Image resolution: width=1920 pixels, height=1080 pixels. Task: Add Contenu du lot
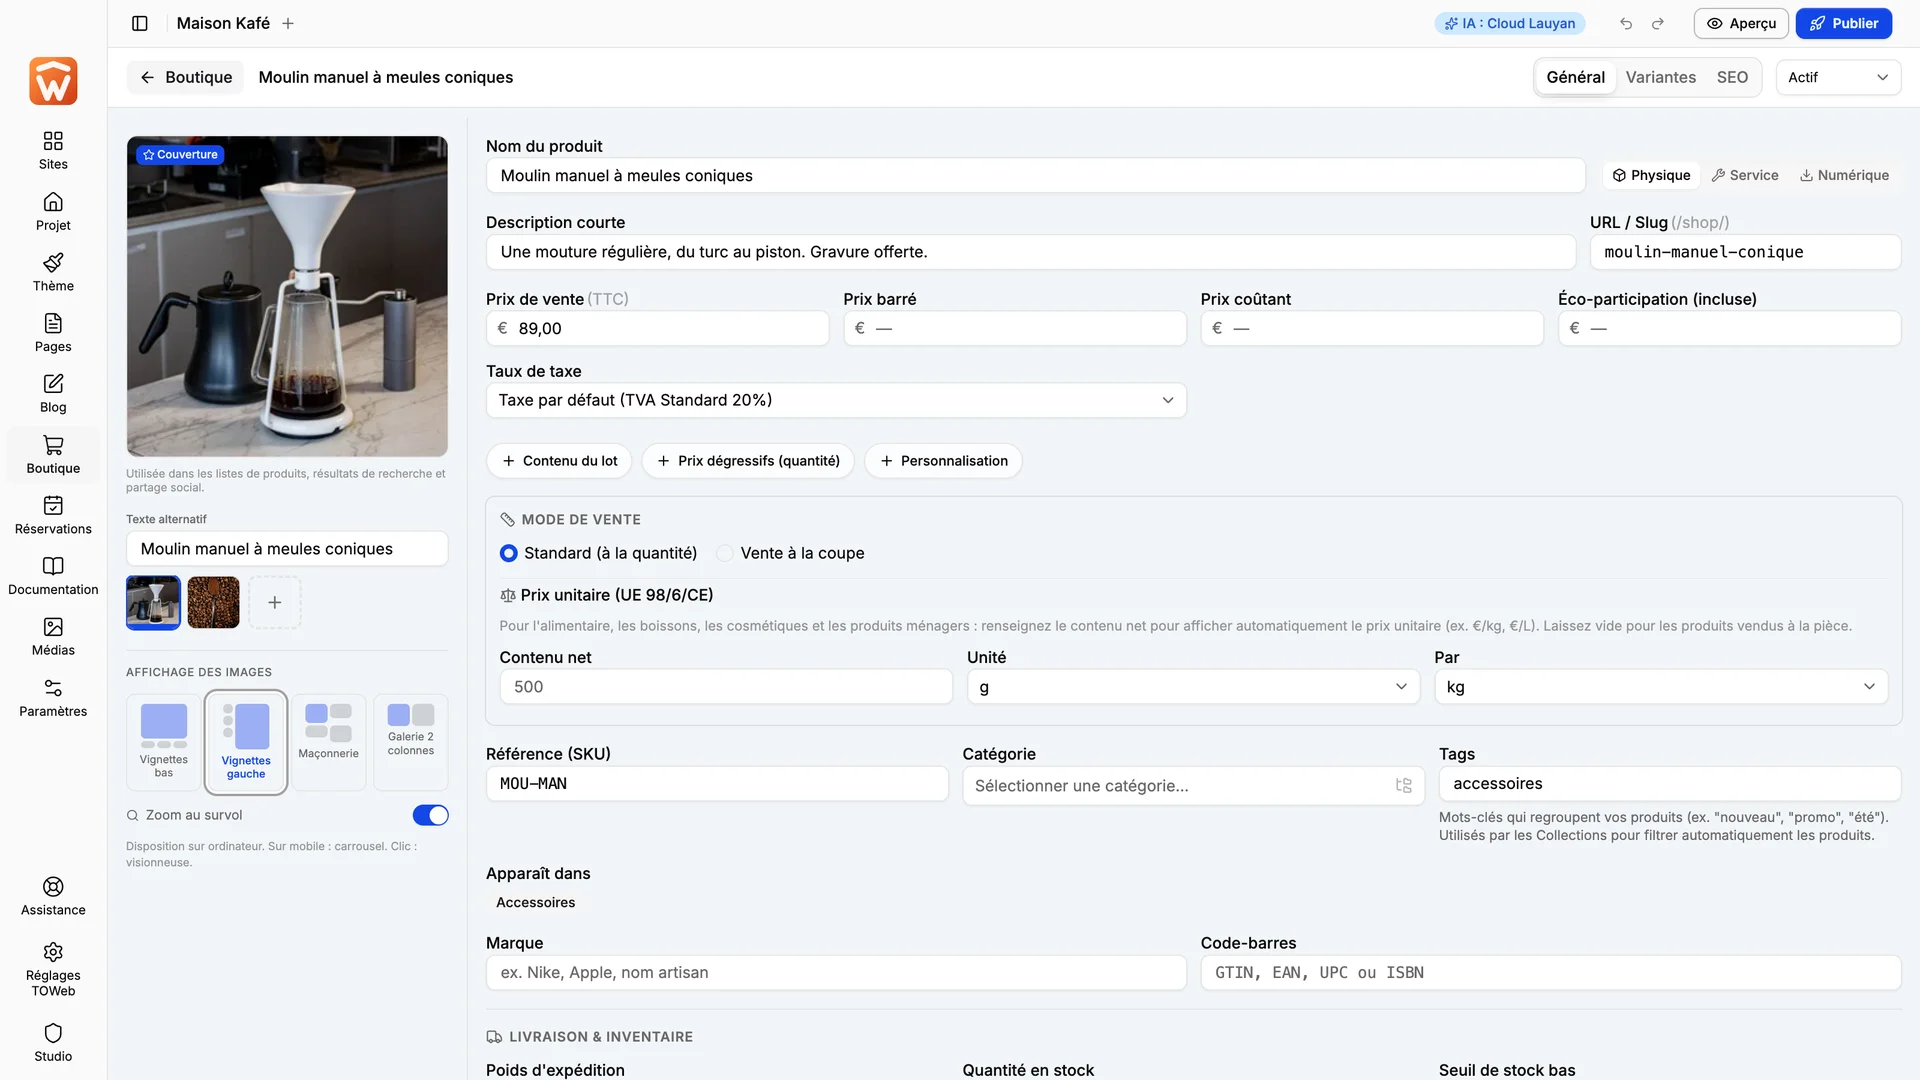(x=559, y=461)
